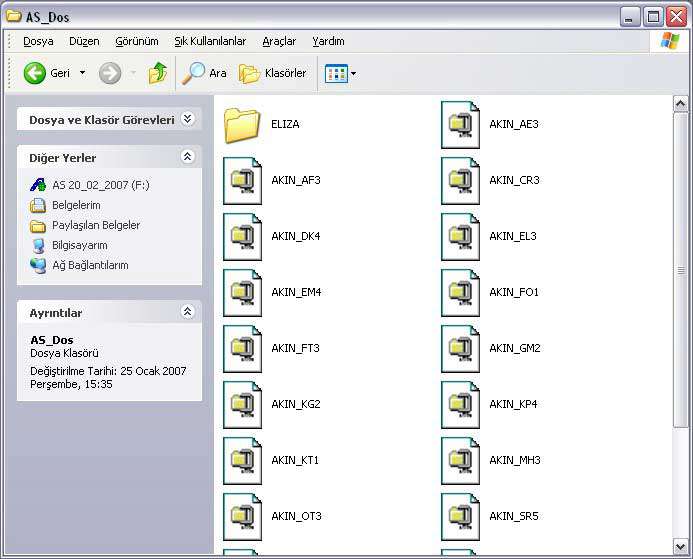Open the Geri history dropdown arrow
This screenshot has height=559, width=693.
tap(83, 72)
